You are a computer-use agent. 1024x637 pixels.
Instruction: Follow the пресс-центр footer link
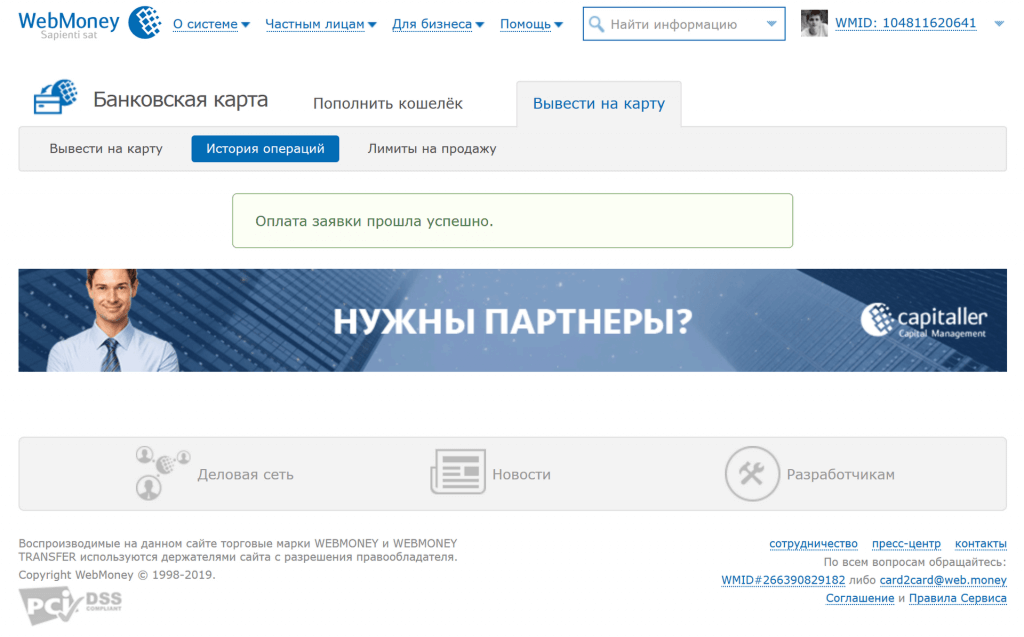point(906,544)
